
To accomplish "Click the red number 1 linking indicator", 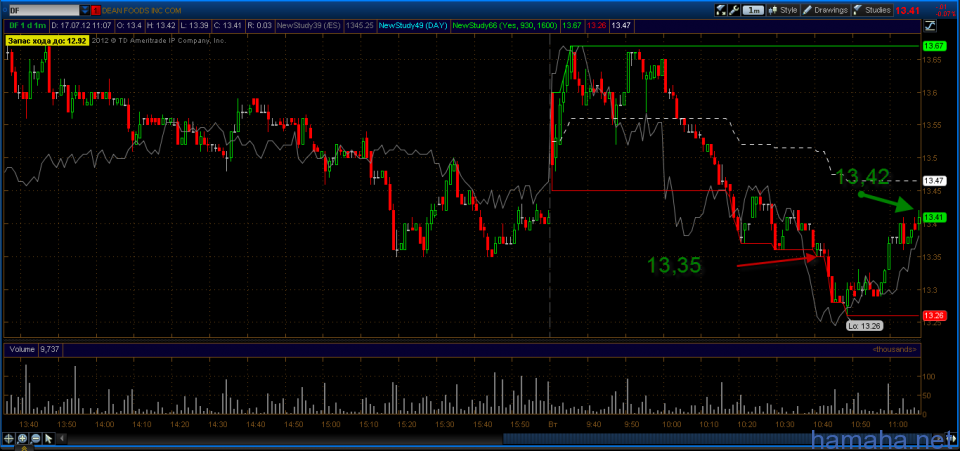I will coord(96,10).
